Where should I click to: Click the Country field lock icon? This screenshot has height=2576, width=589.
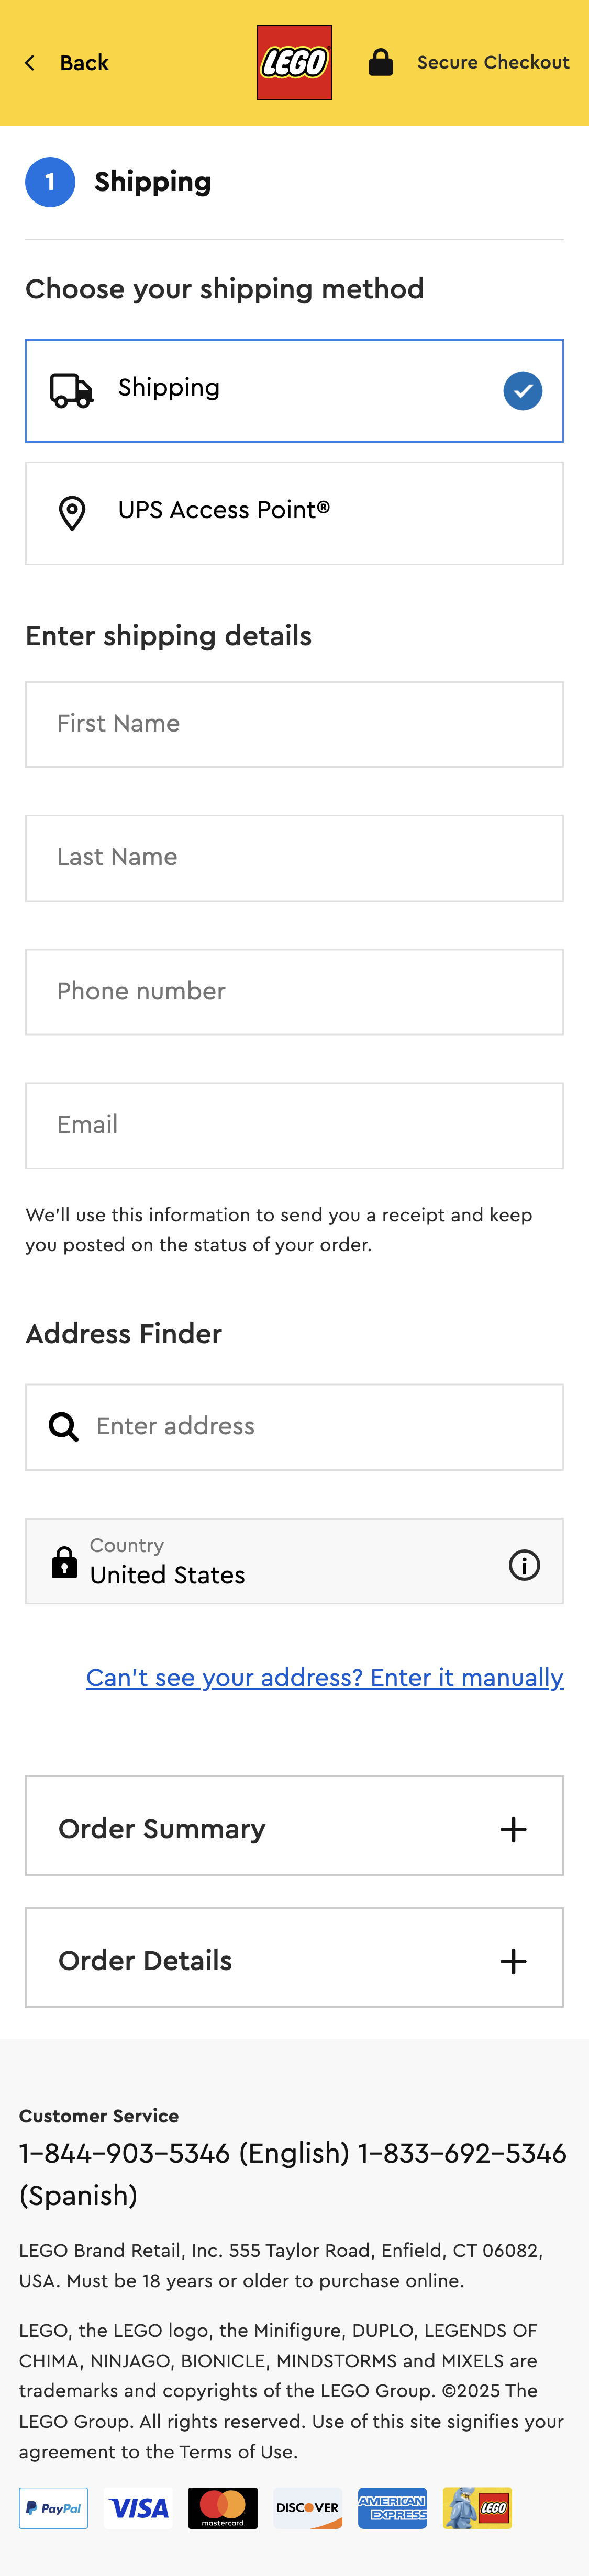point(64,1562)
